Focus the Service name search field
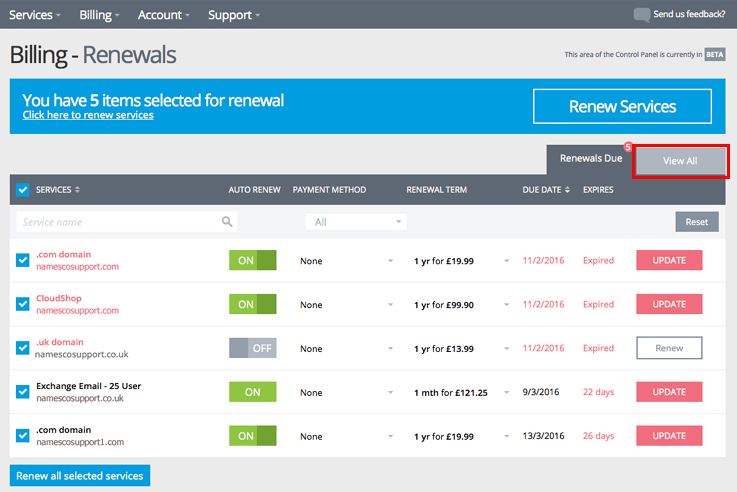 (126, 222)
